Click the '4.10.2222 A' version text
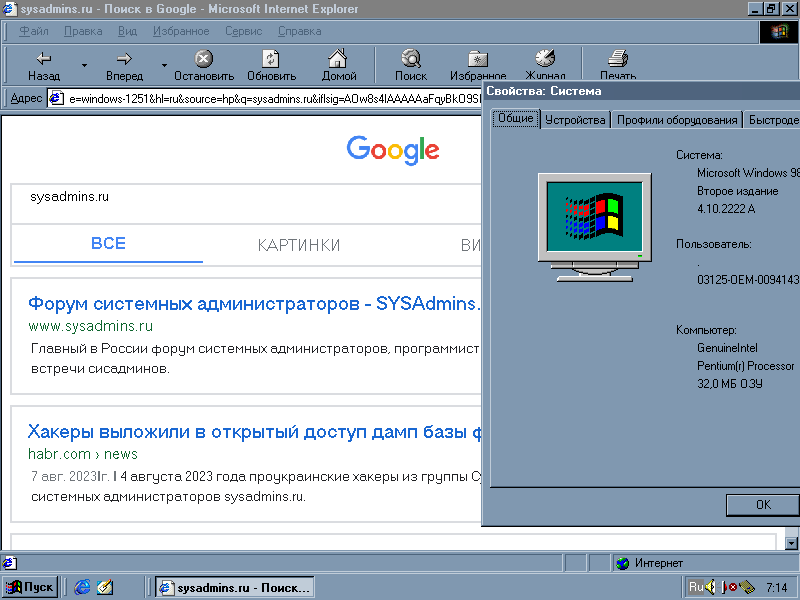The height and width of the screenshot is (600, 800). point(726,209)
